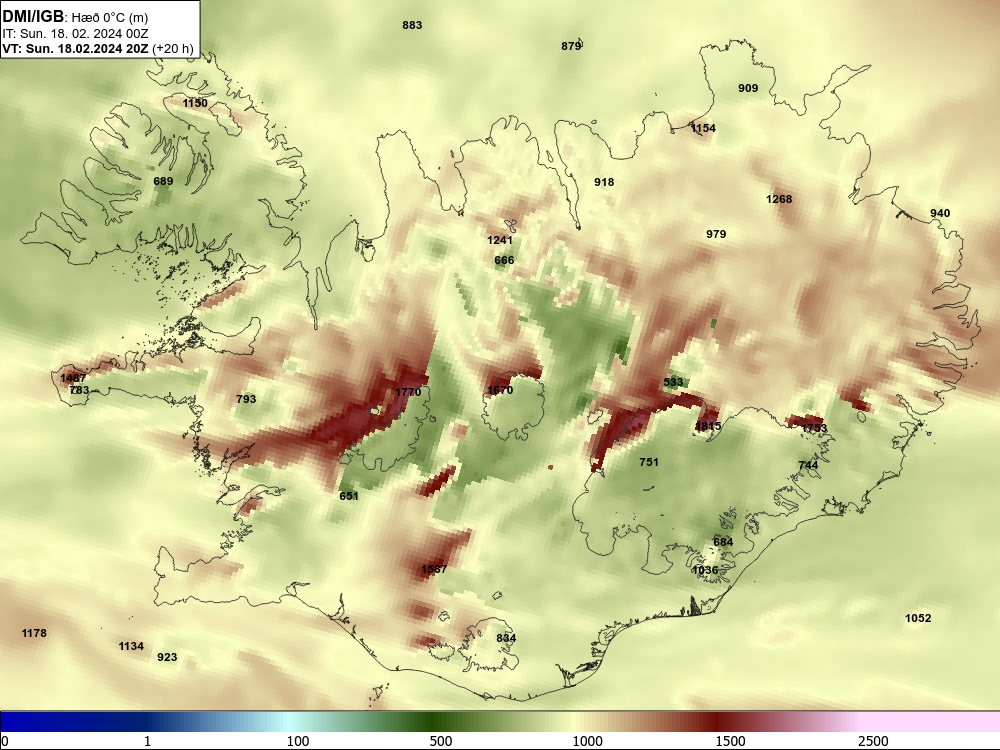Click the 1487 label on Snæfellsnes

[73, 378]
